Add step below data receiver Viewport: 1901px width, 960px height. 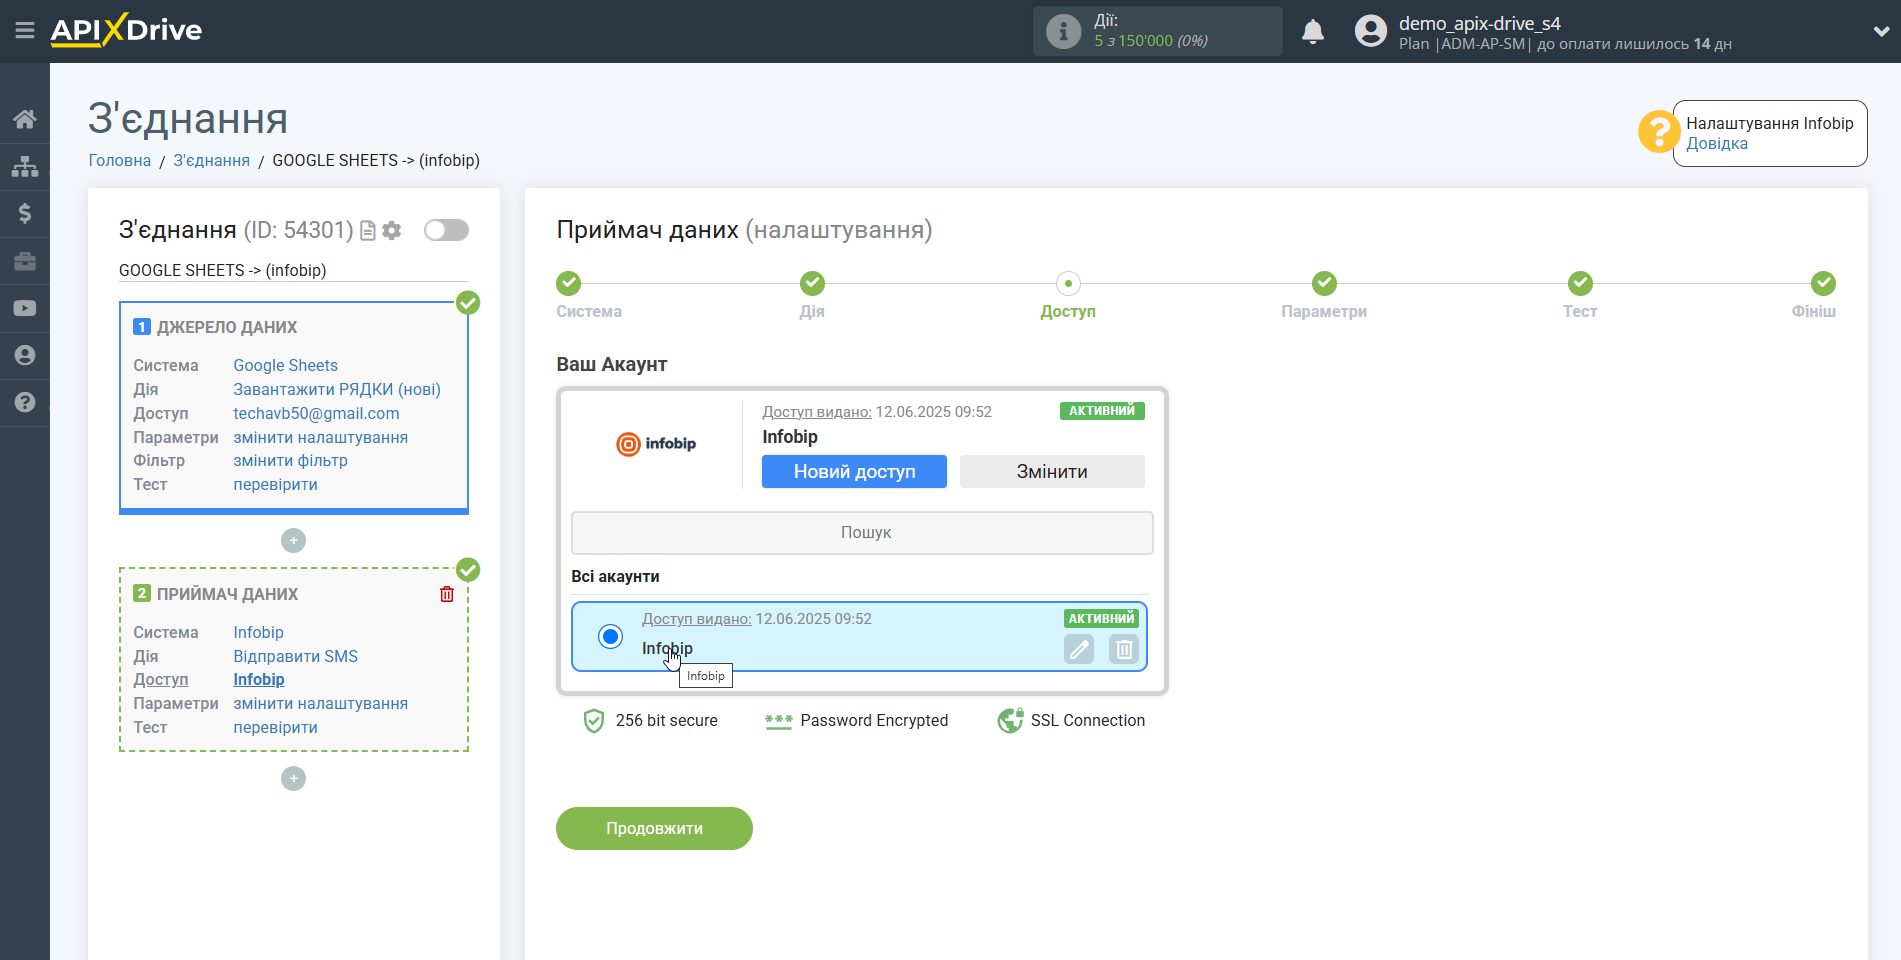[293, 779]
